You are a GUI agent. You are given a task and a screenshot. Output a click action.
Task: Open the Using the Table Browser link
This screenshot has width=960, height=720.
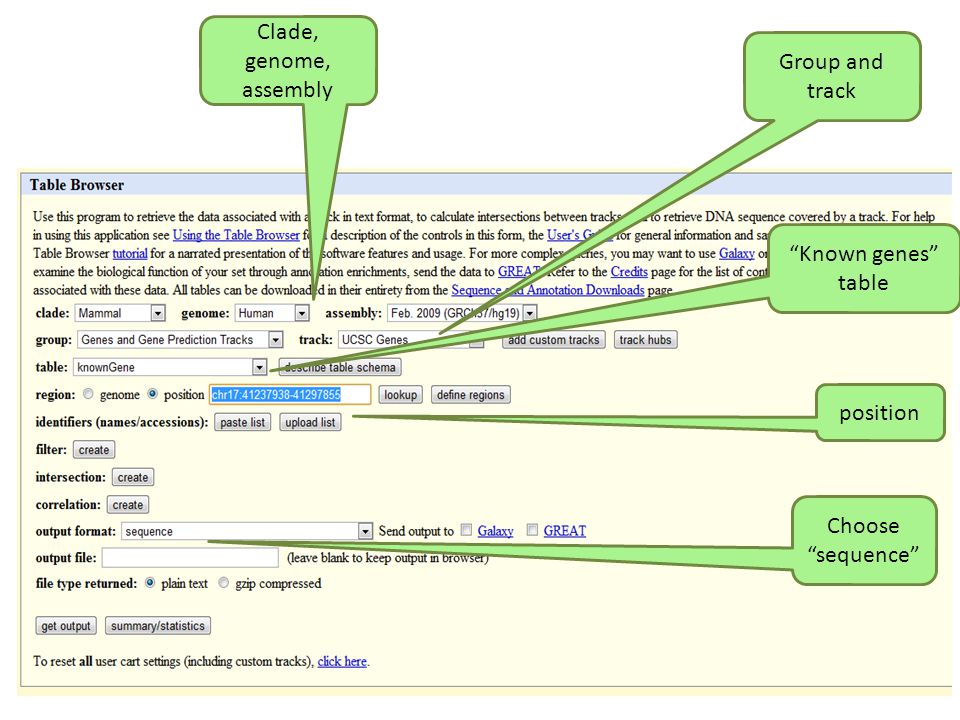point(236,235)
